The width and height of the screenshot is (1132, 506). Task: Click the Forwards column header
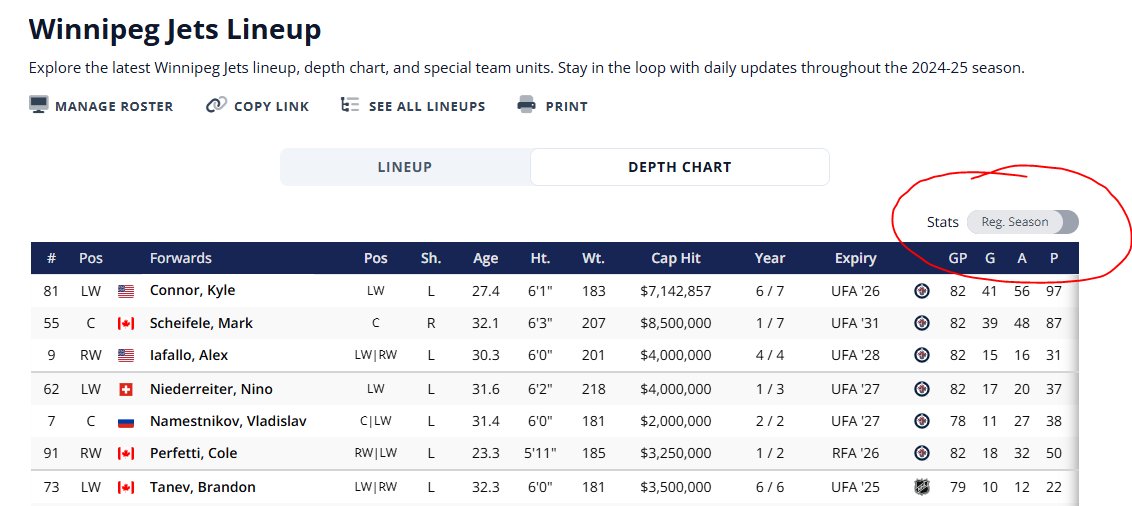pyautogui.click(x=181, y=258)
